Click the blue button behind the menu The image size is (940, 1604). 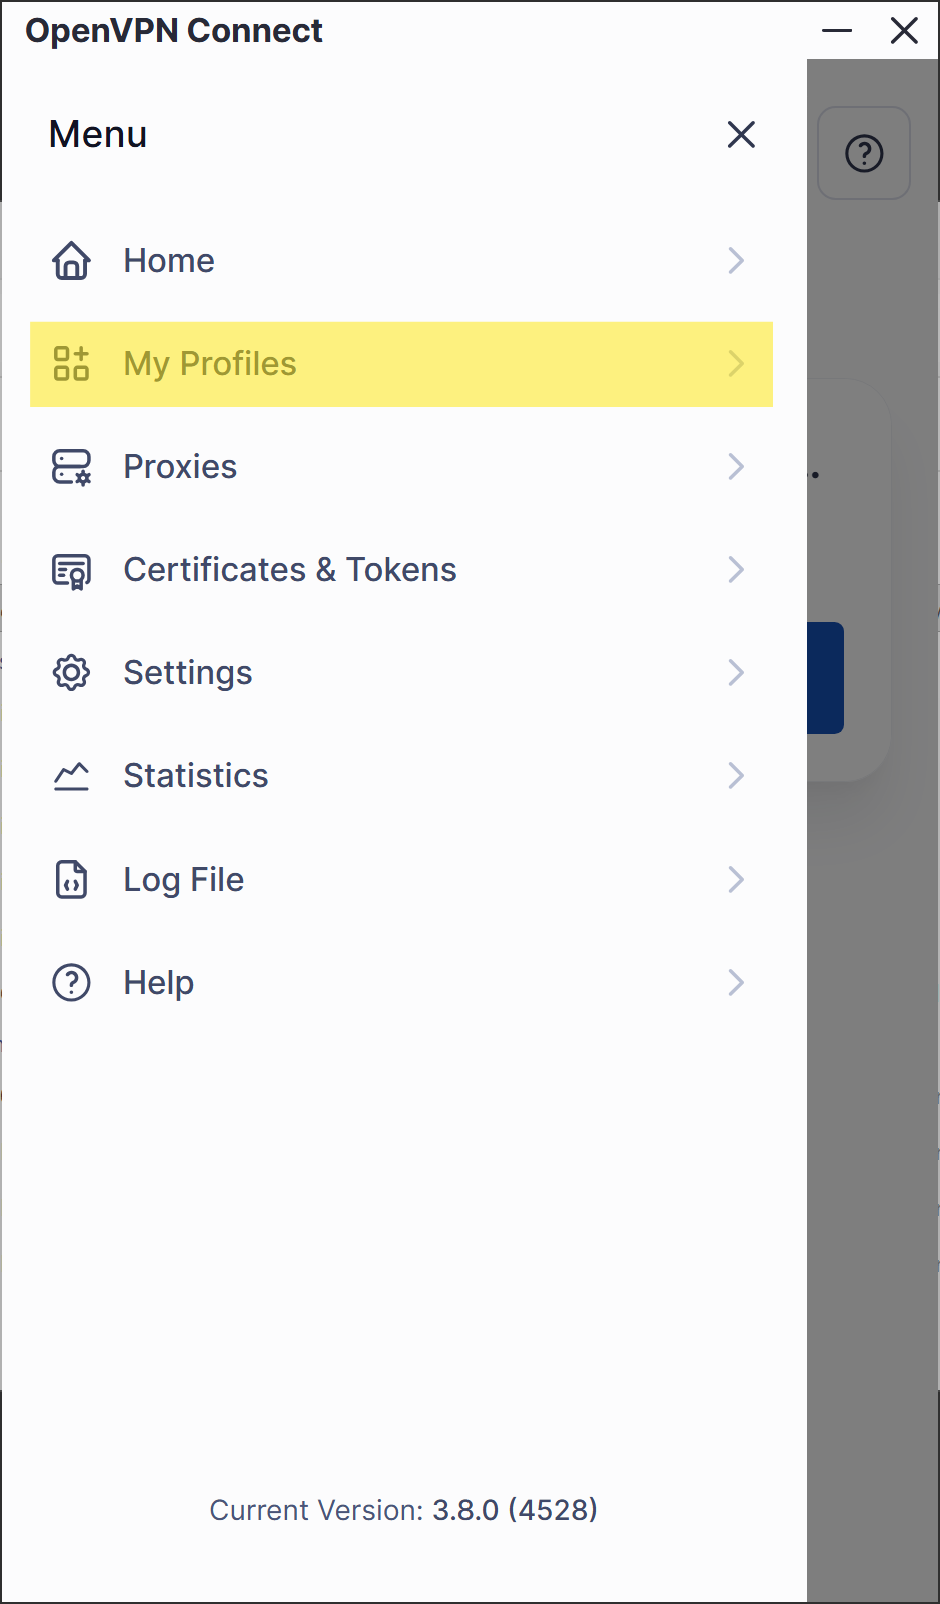826,678
